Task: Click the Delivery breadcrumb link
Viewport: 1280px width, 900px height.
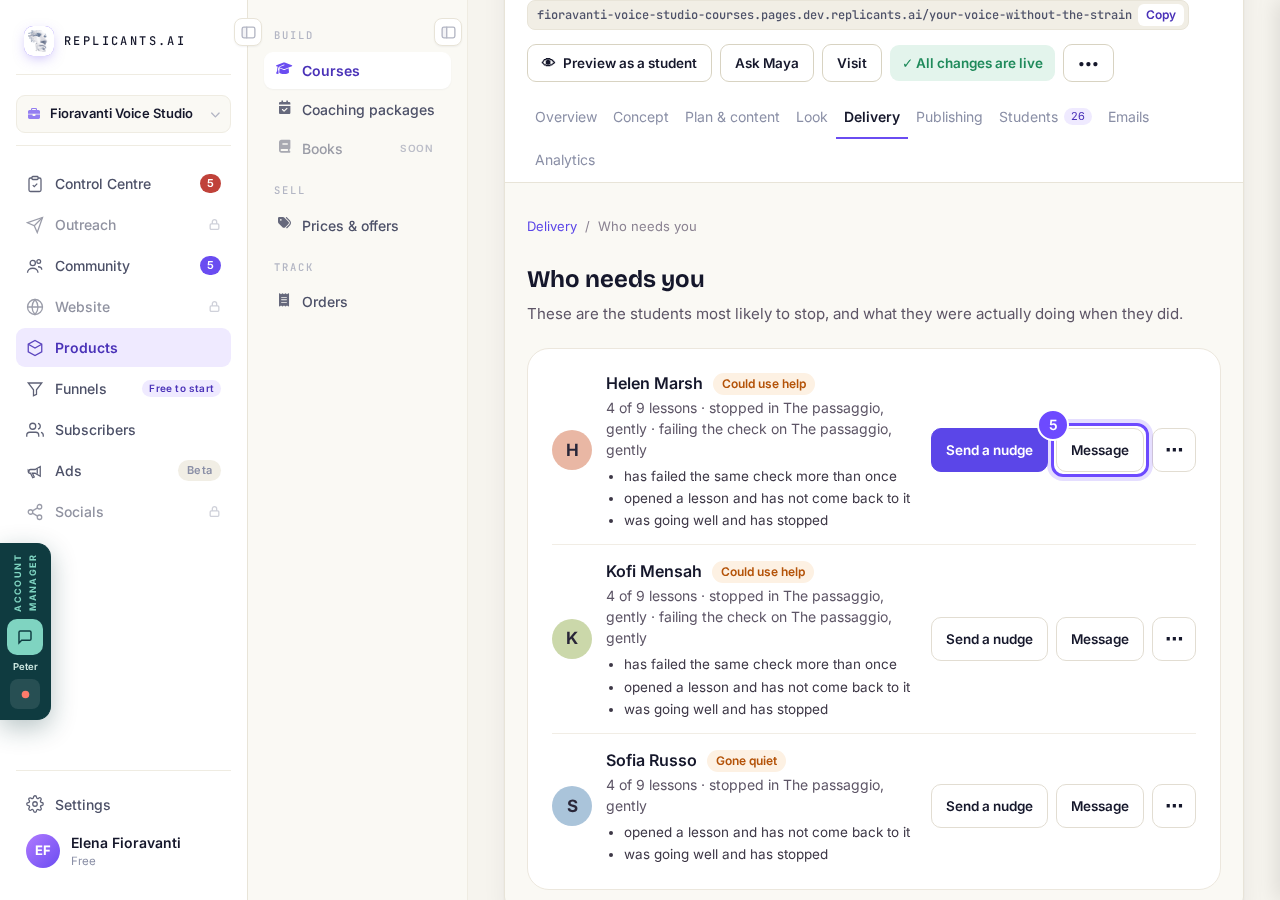Action: [x=552, y=226]
